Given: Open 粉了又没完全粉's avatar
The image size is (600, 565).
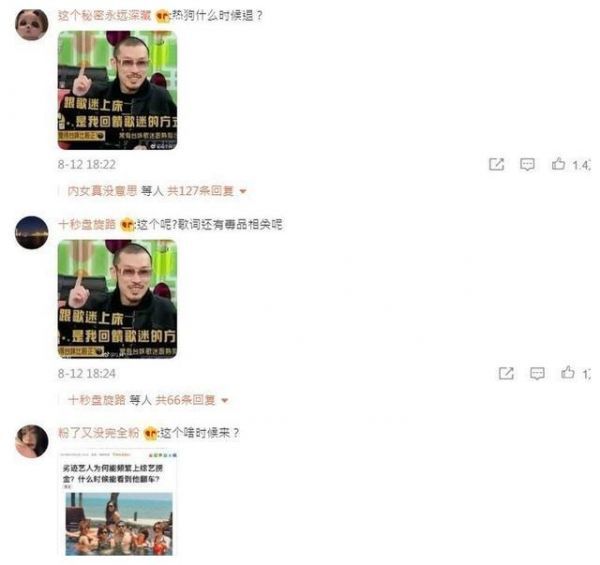Looking at the screenshot, I should tap(31, 441).
